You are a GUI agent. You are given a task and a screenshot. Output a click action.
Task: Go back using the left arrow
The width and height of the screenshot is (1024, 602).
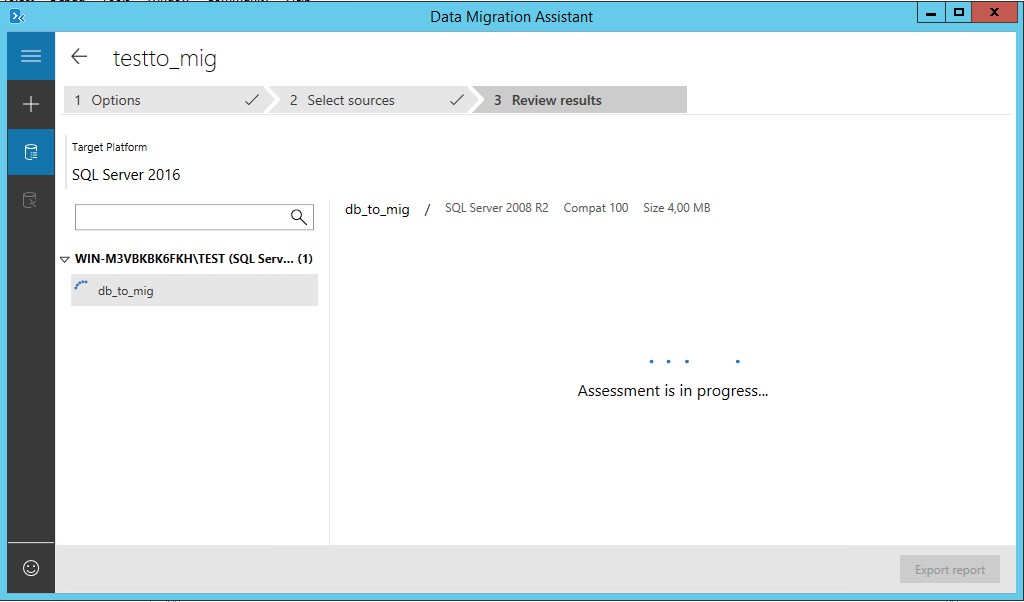pos(79,57)
